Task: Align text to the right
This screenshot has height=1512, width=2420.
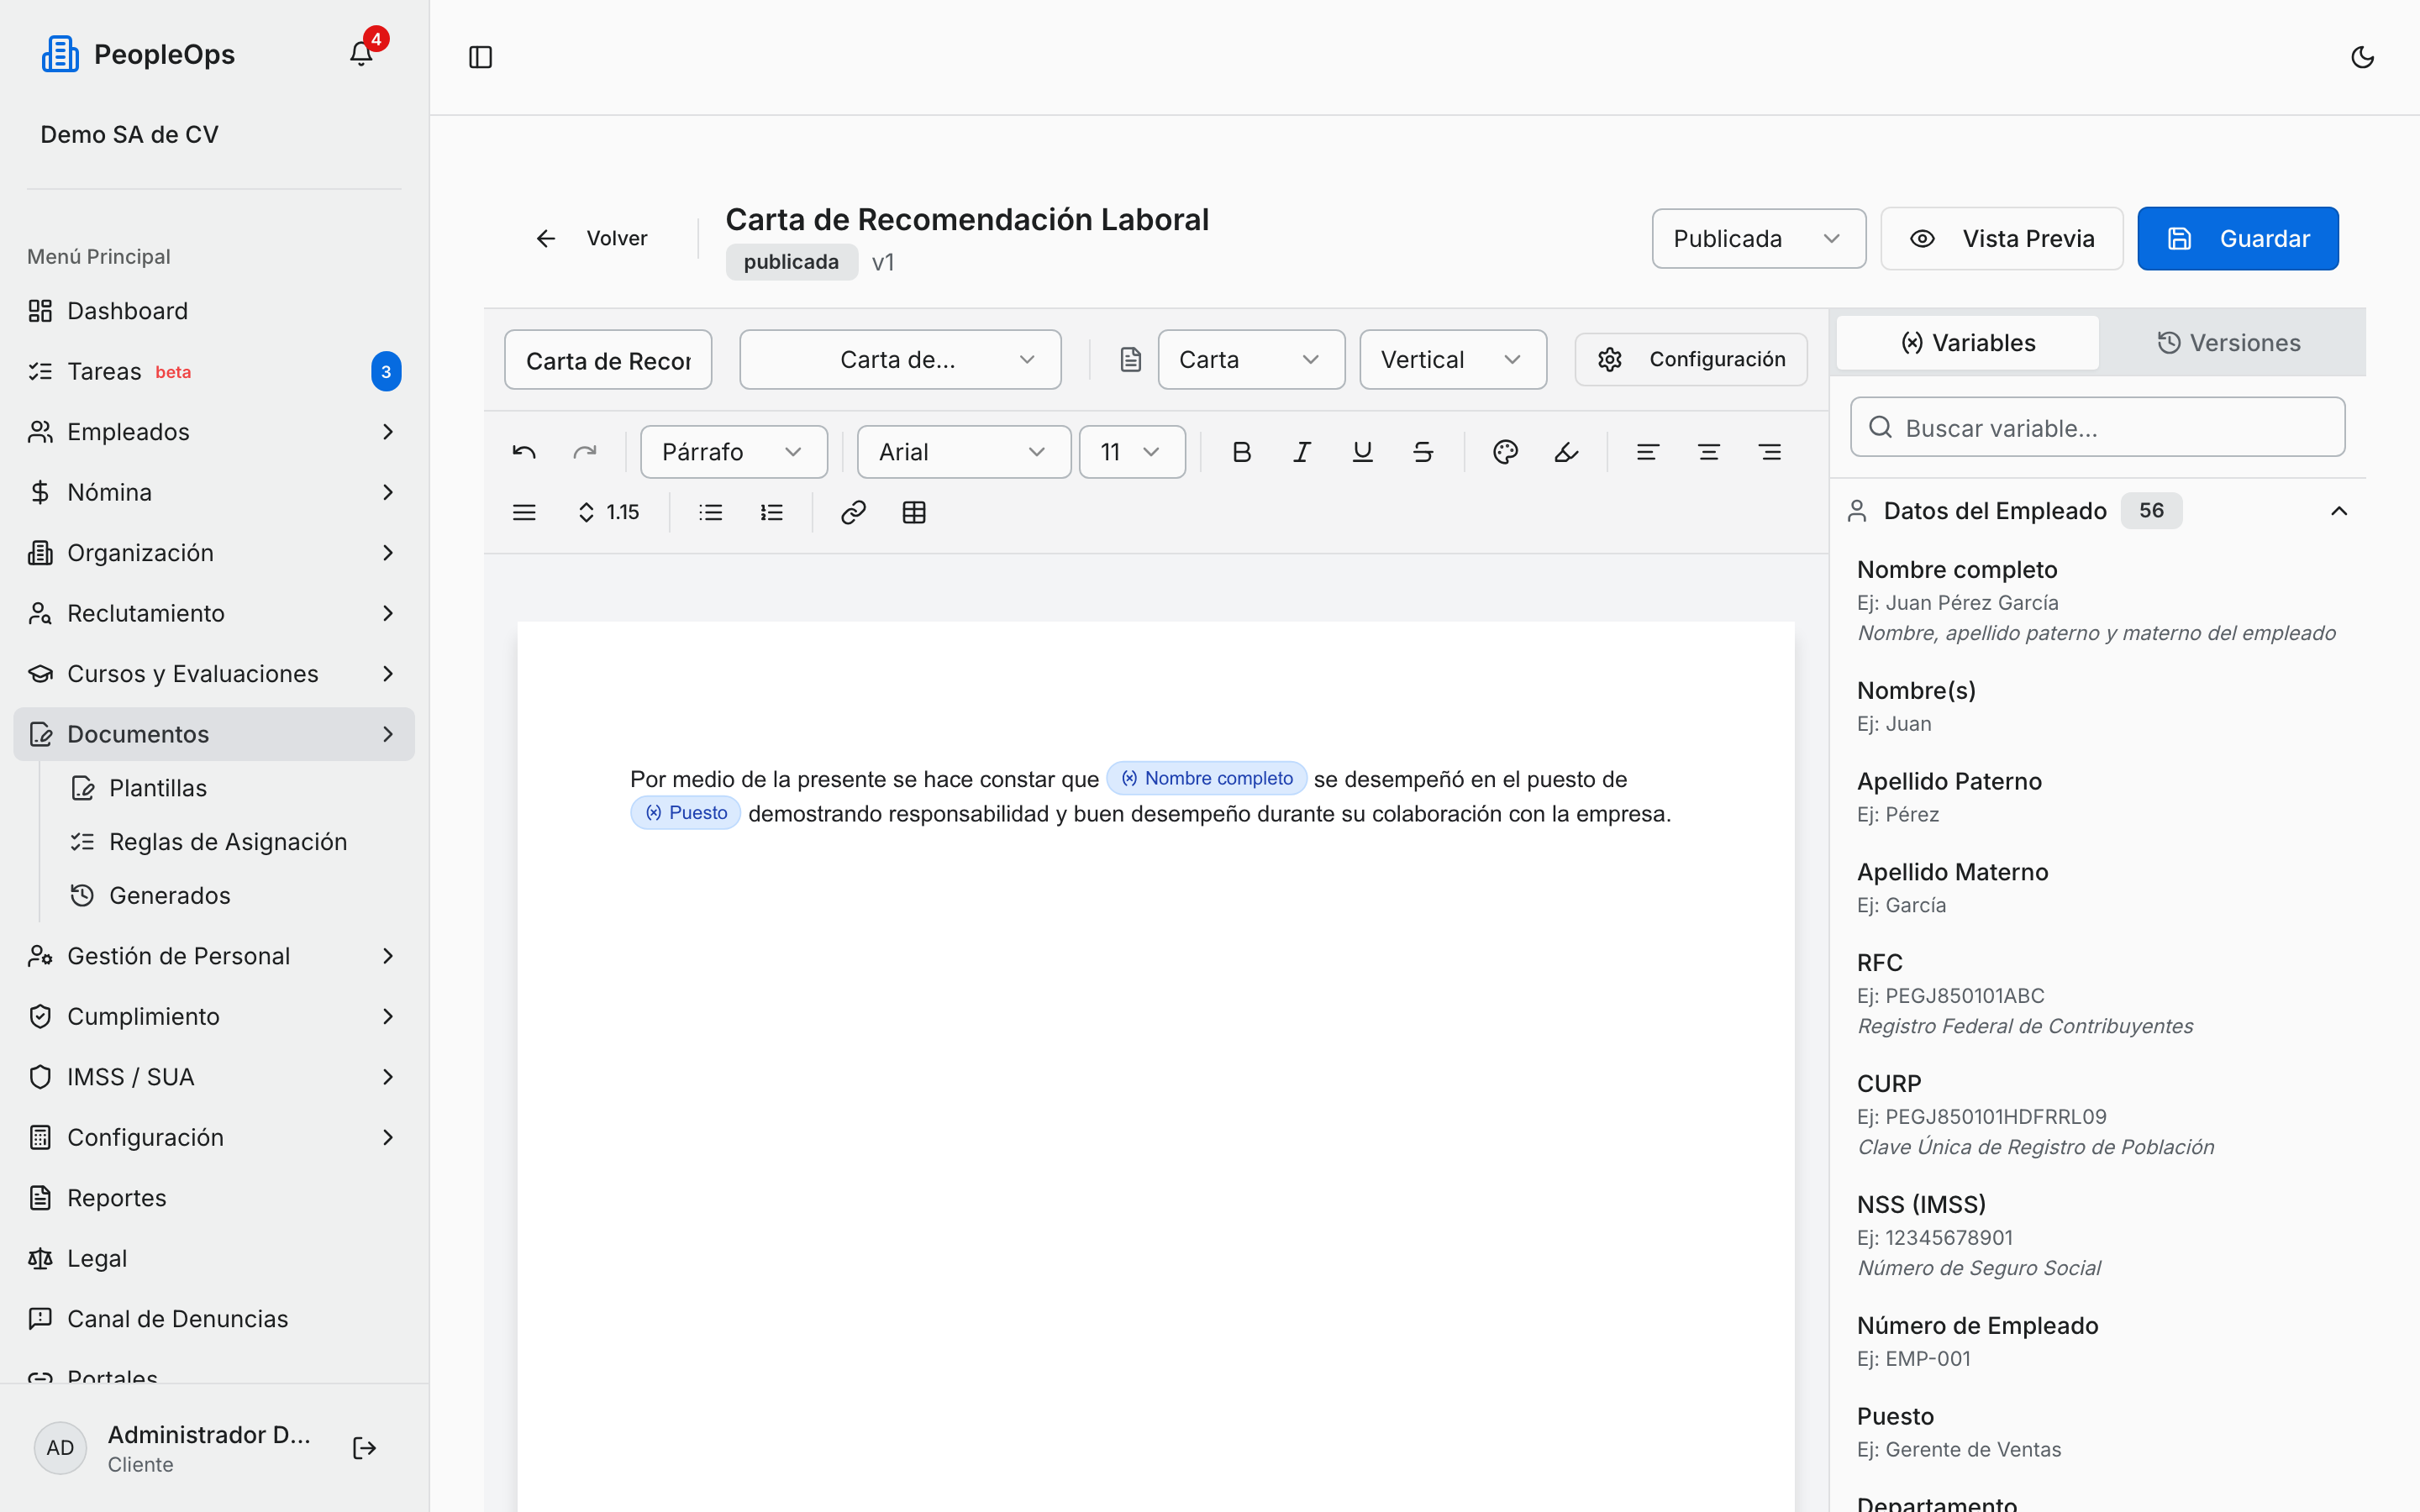Action: pyautogui.click(x=1770, y=452)
